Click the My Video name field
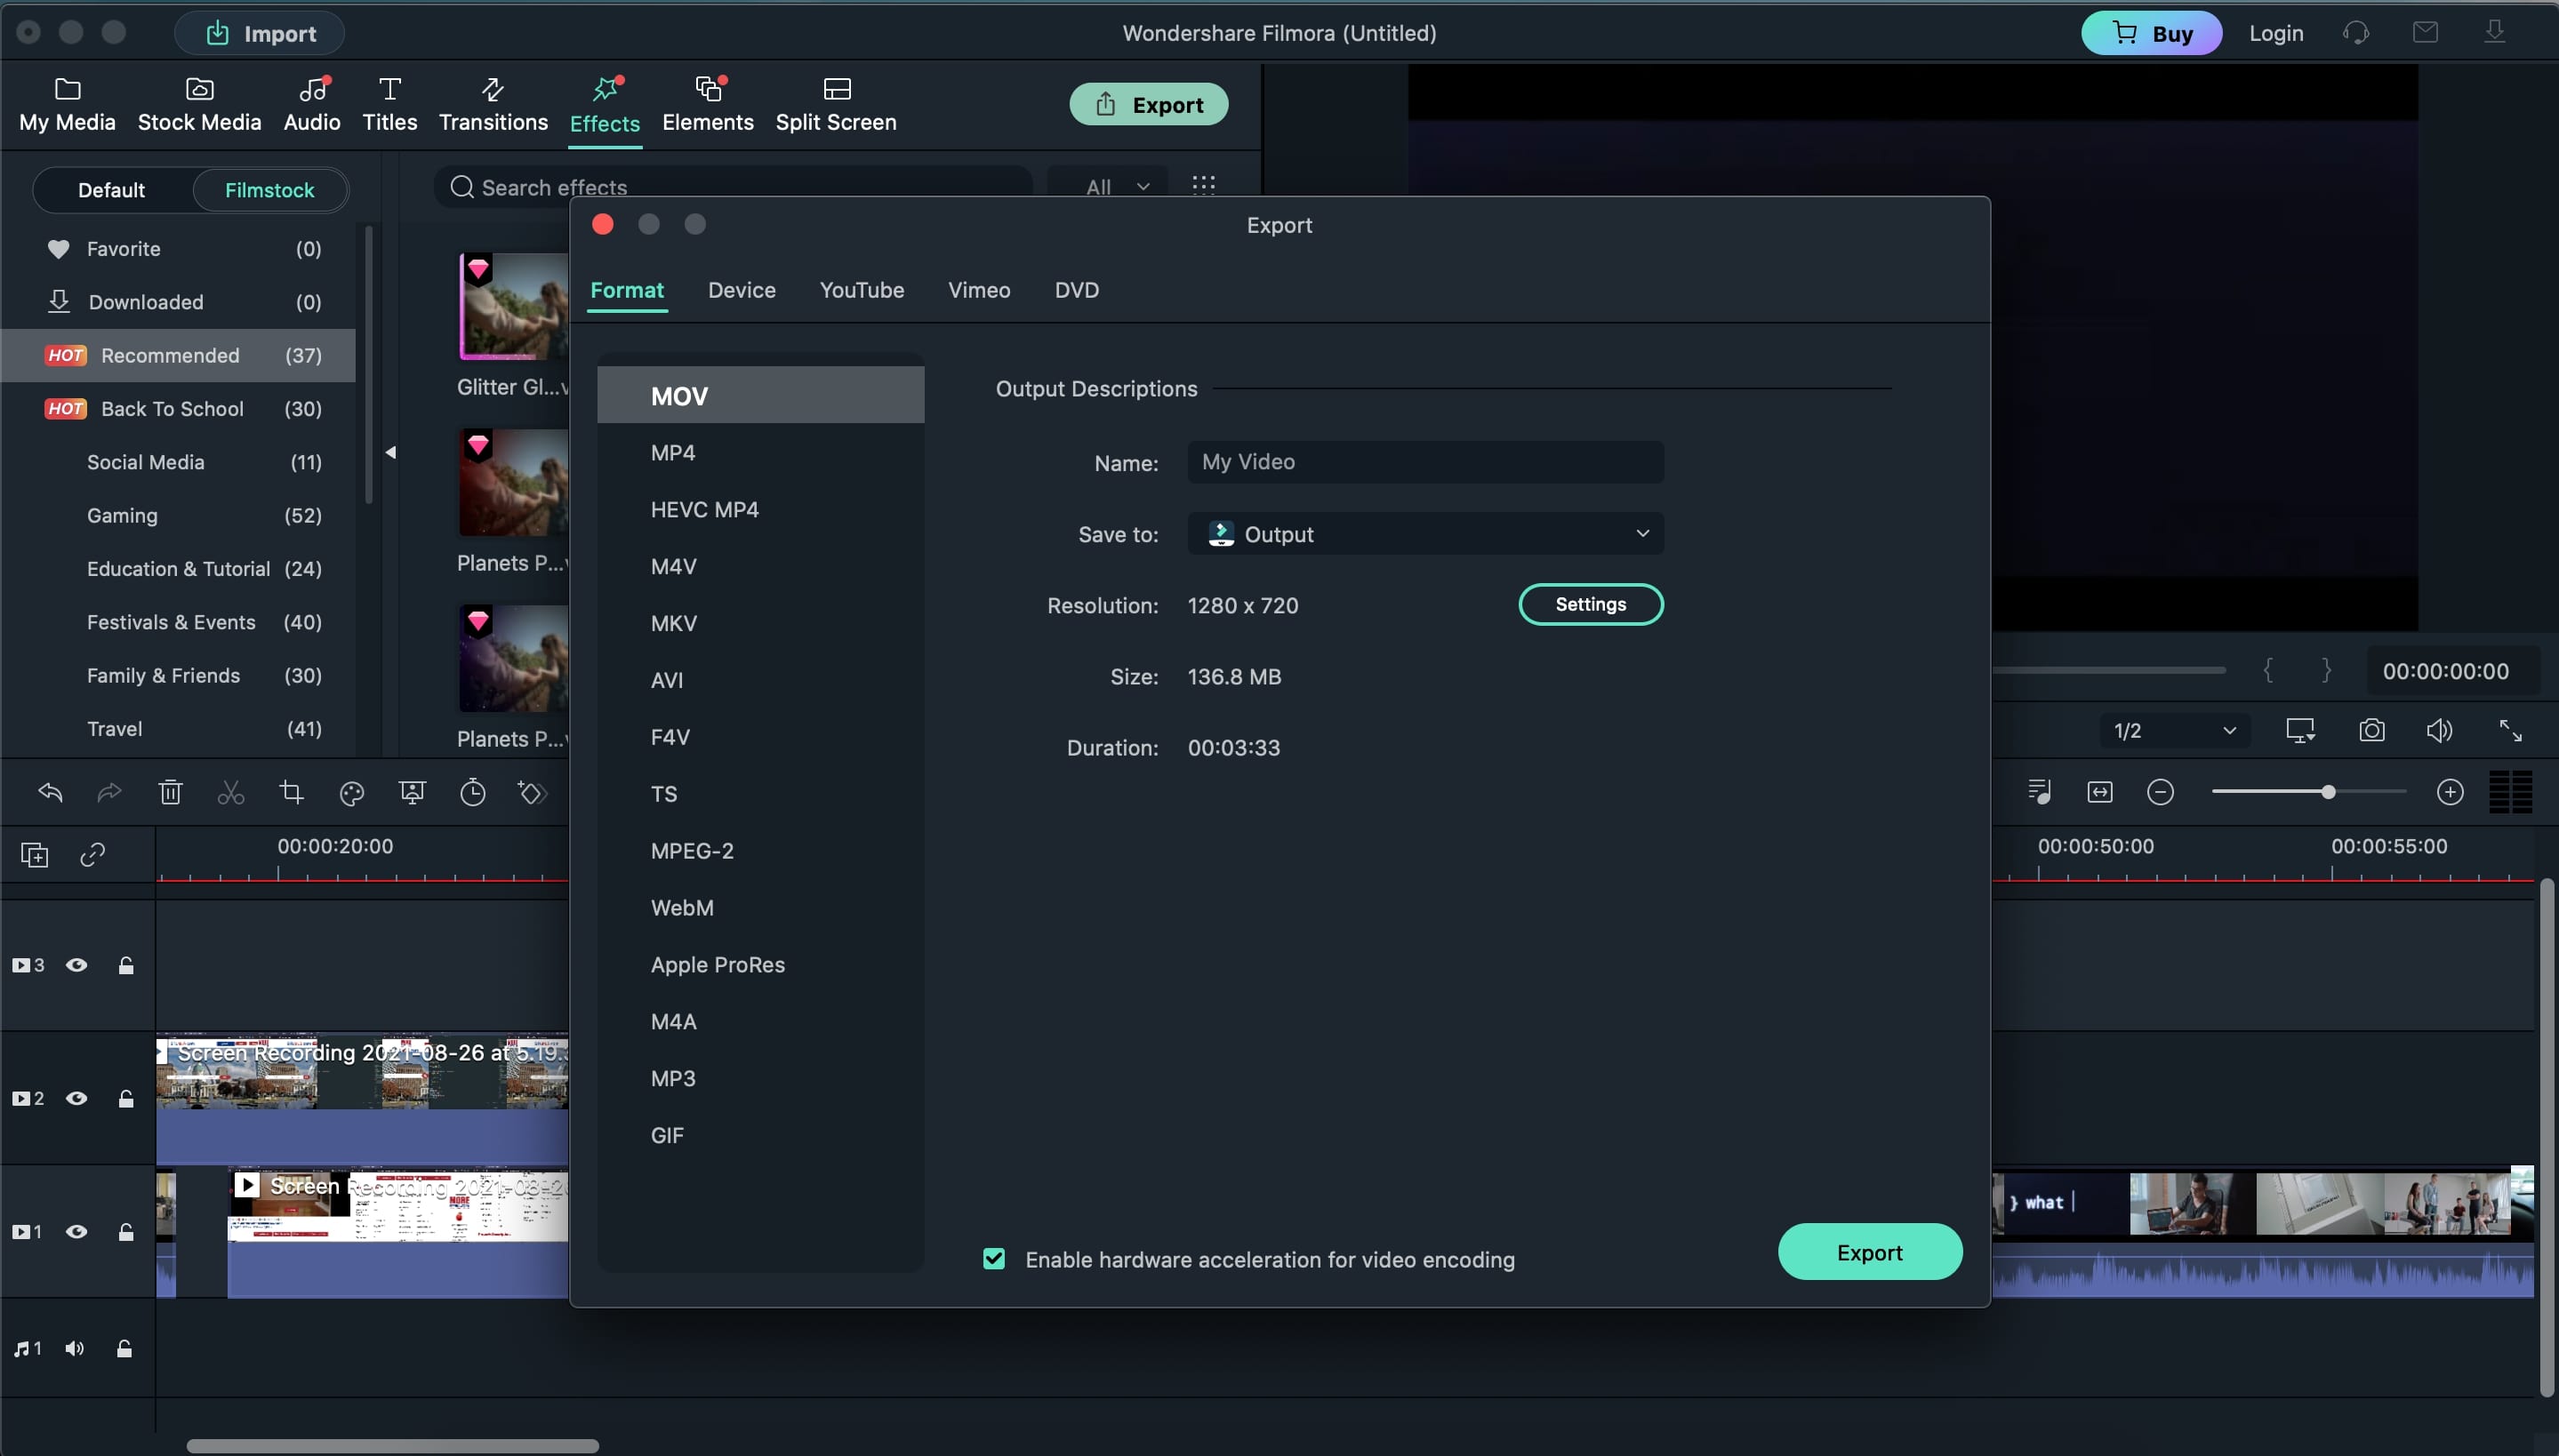 point(1424,462)
